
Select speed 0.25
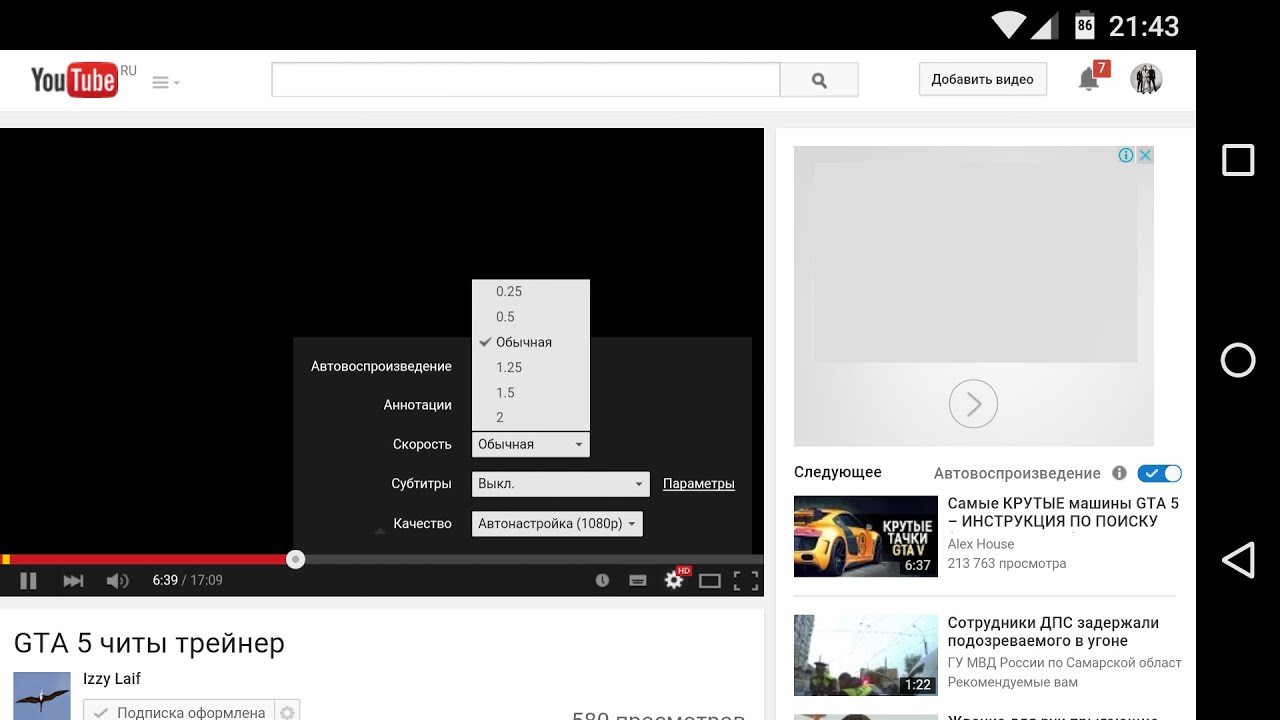tap(531, 292)
